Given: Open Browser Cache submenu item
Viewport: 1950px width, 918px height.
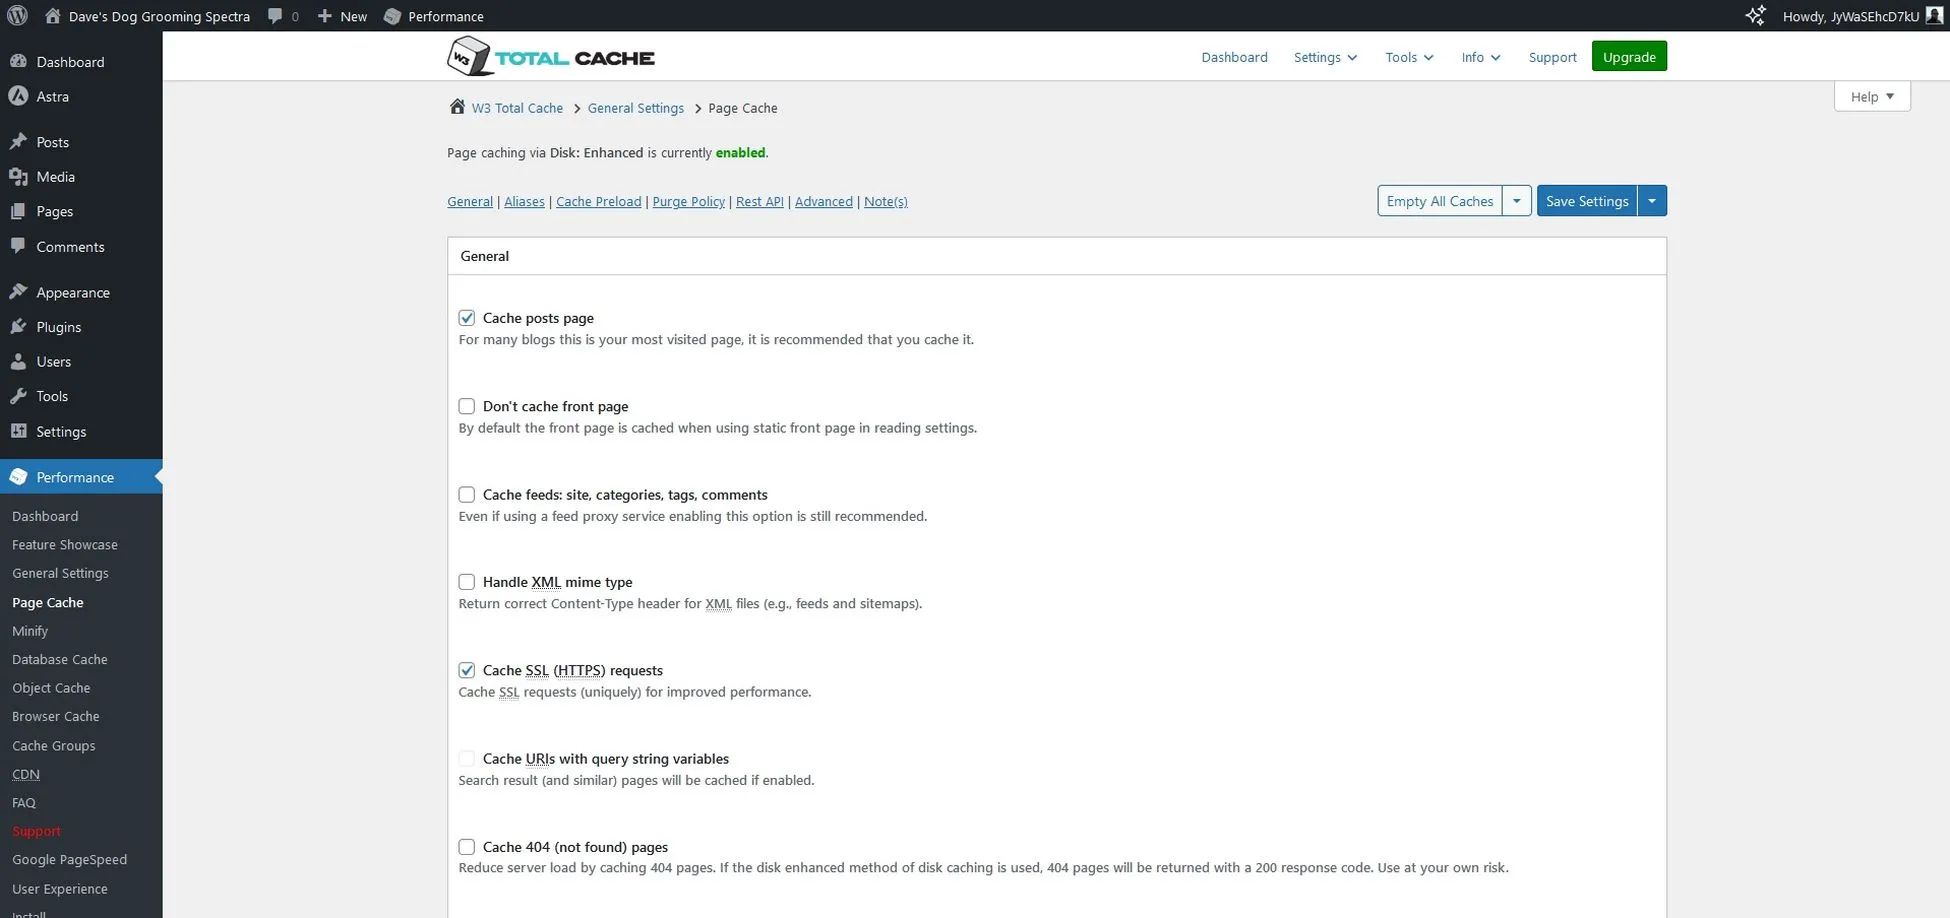Looking at the screenshot, I should pos(56,716).
